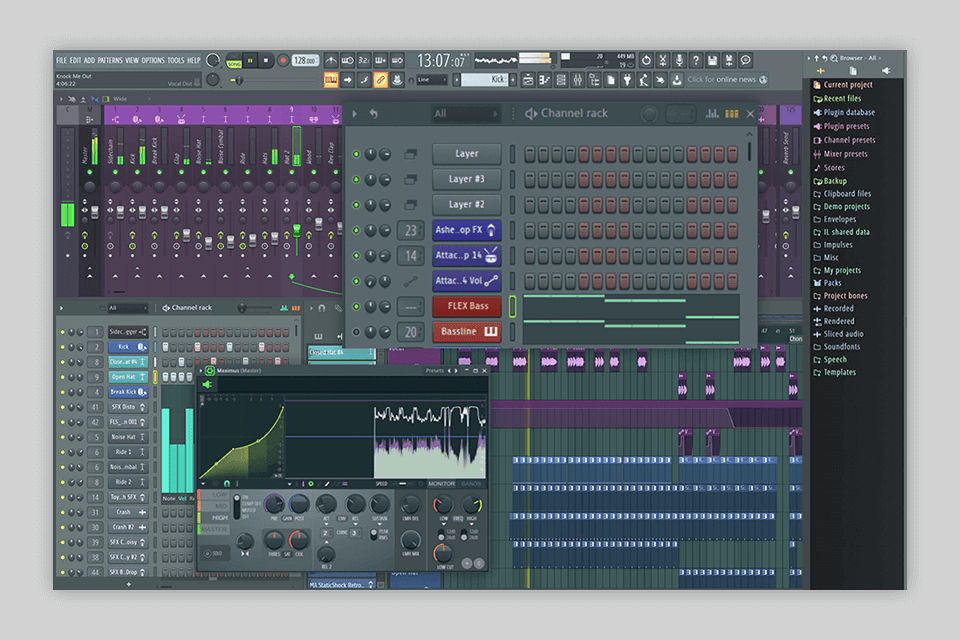Select the FLEX Bass channel button
Viewport: 960px width, 640px height.
pos(467,306)
